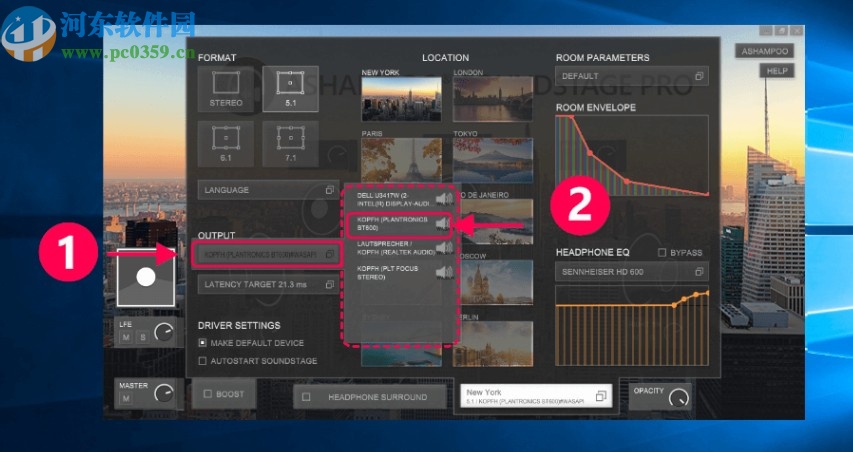Viewport: 853px width, 452px height.
Task: Select the London location thumbnail
Action: [x=493, y=98]
